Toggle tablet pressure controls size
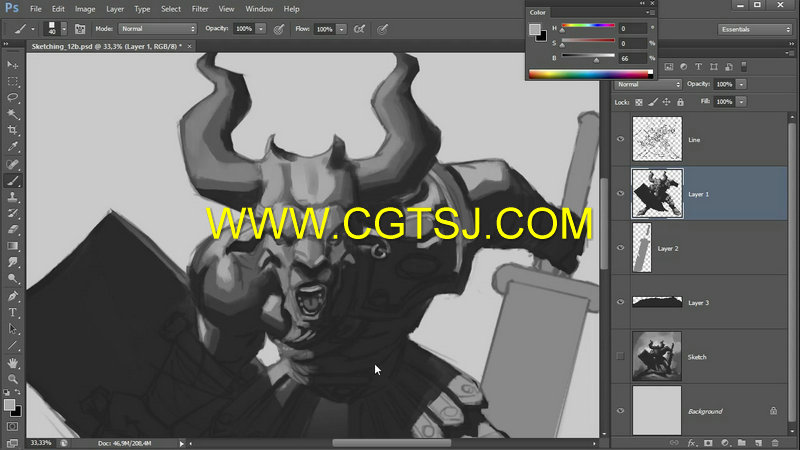 tap(382, 29)
